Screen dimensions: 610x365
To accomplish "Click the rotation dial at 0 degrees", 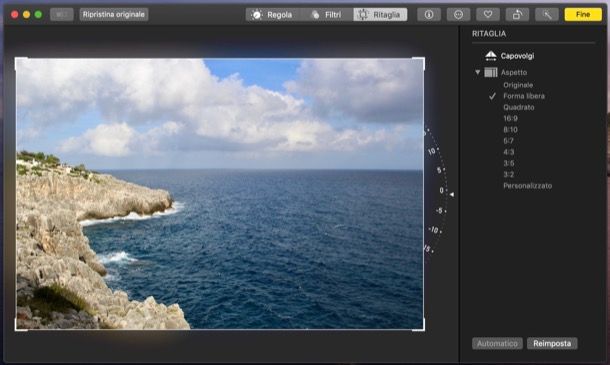I will pos(441,190).
